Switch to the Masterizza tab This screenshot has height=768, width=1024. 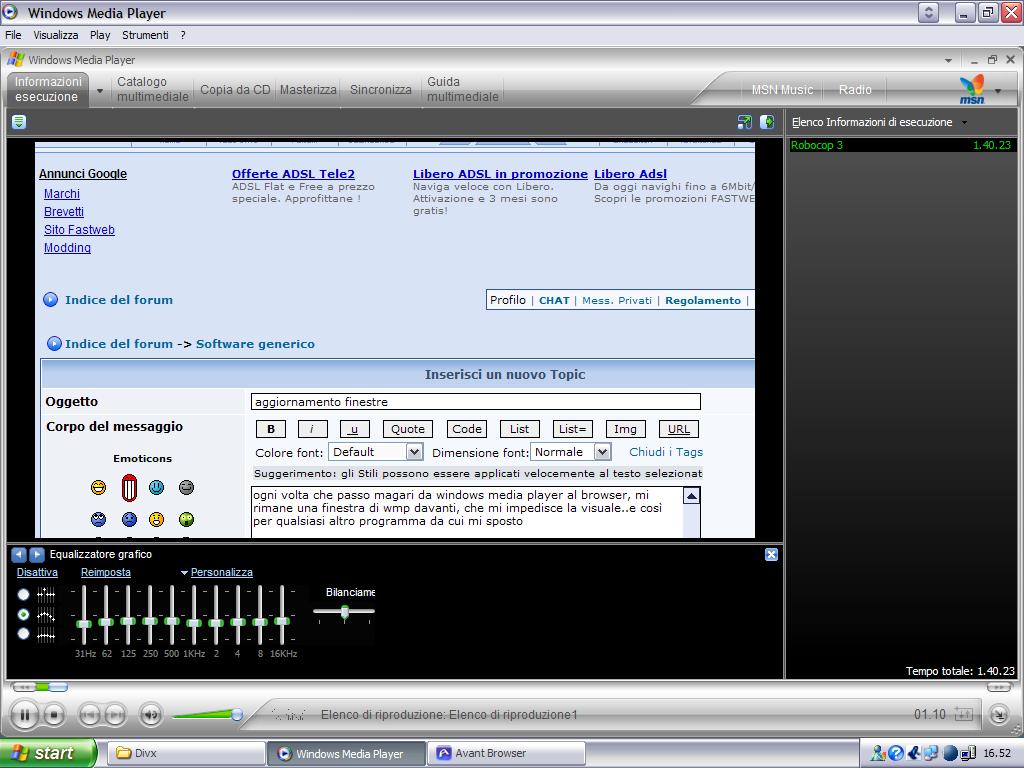308,90
